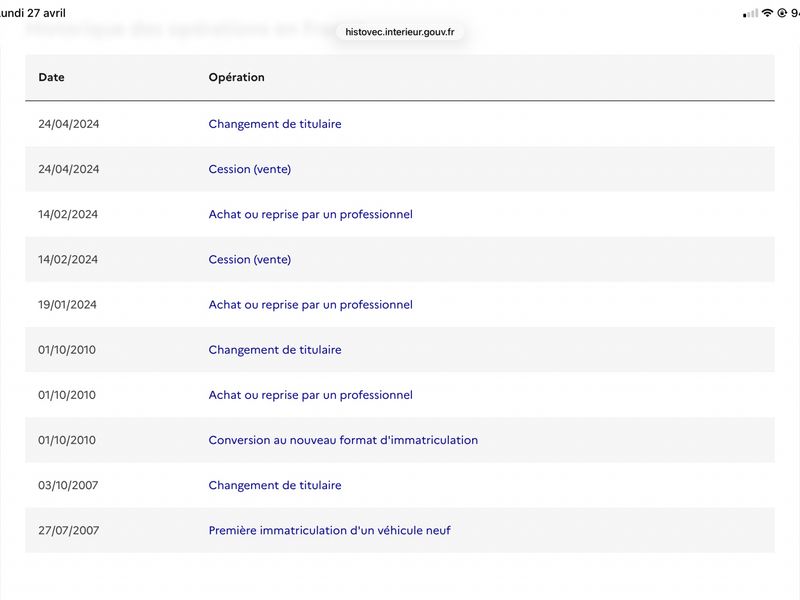Open Cession (vente) entry dated 24/04/2024
800x600 pixels.
pos(249,169)
